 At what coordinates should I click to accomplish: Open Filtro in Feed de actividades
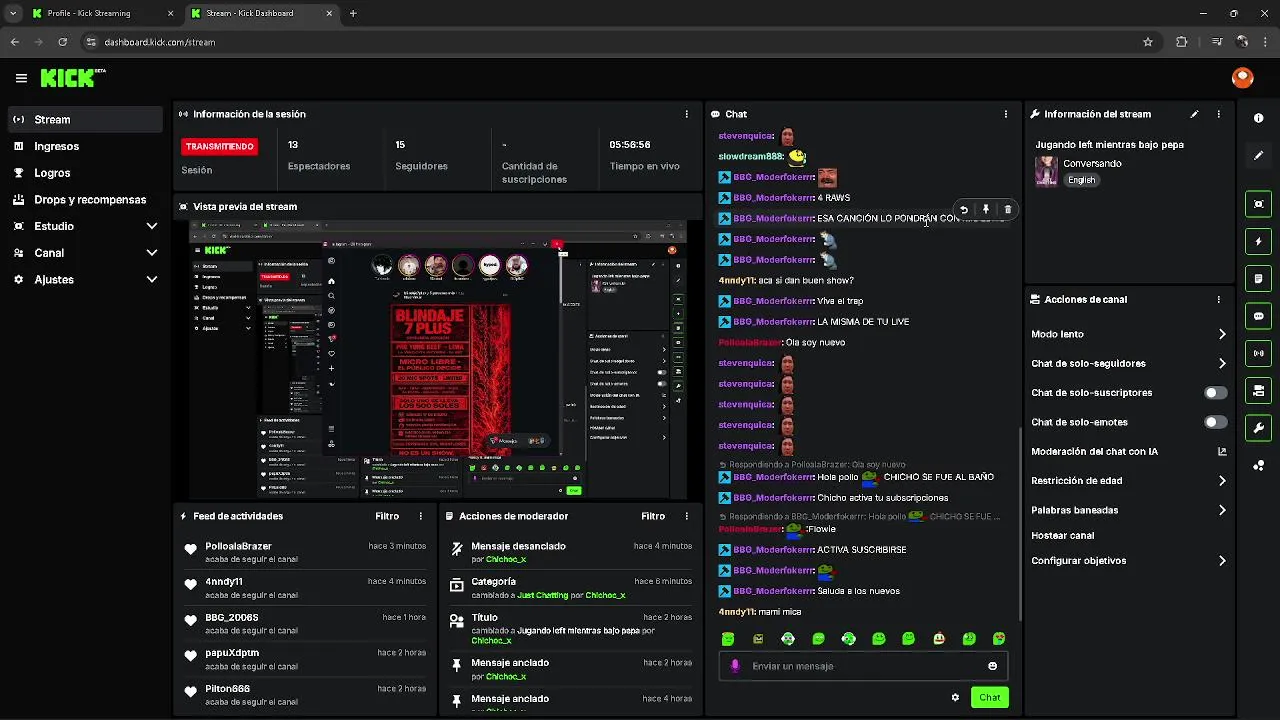[x=387, y=516]
